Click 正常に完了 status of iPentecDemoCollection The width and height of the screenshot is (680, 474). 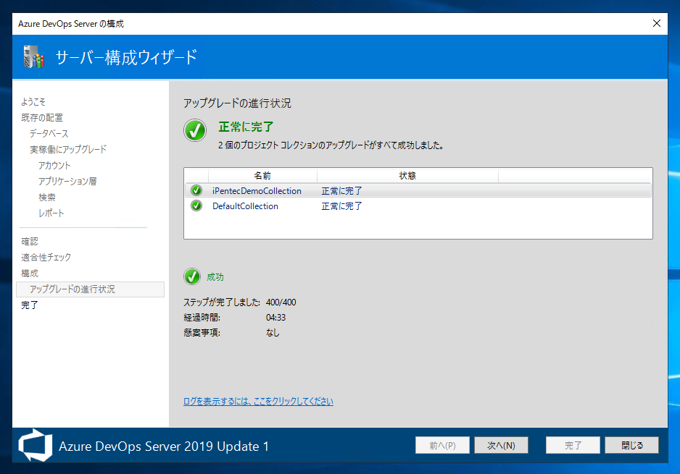coord(342,191)
